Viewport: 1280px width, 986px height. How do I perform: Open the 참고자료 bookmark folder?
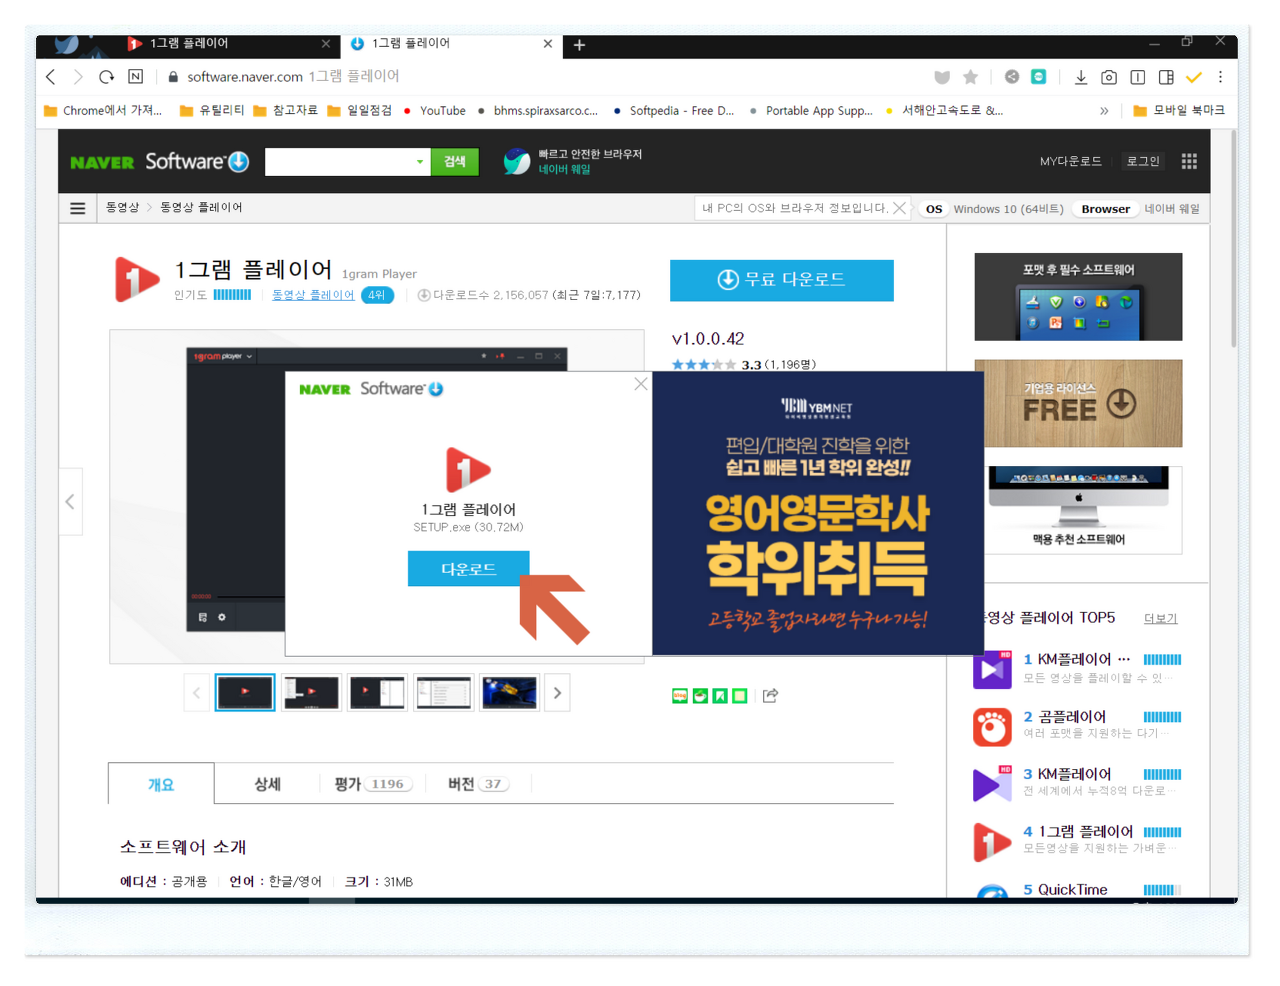(x=286, y=111)
